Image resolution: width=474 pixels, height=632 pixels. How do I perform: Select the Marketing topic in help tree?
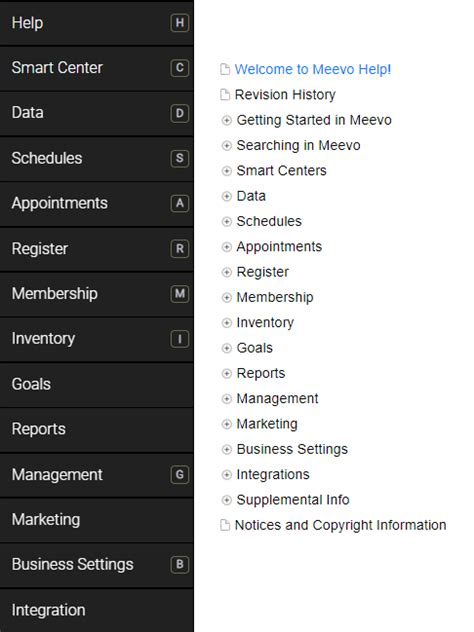pyautogui.click(x=267, y=424)
